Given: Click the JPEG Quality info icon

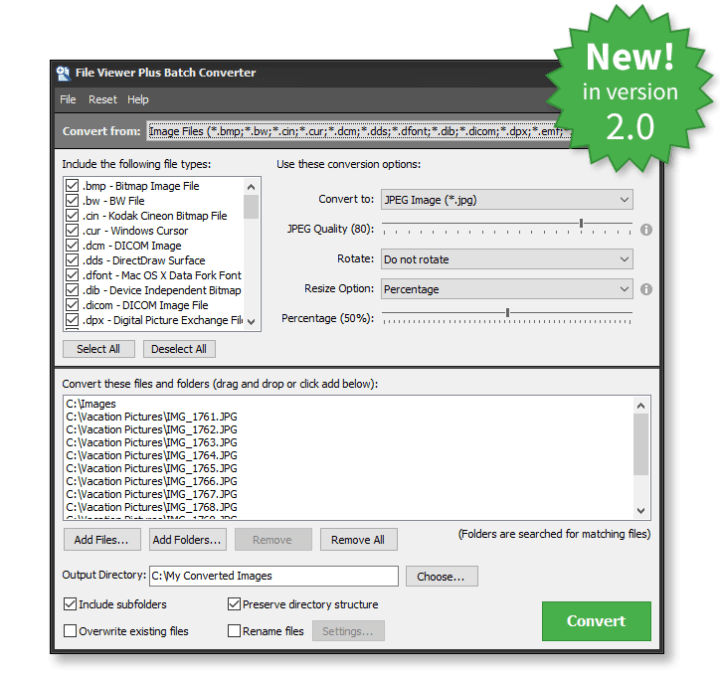Looking at the screenshot, I should pos(646,229).
